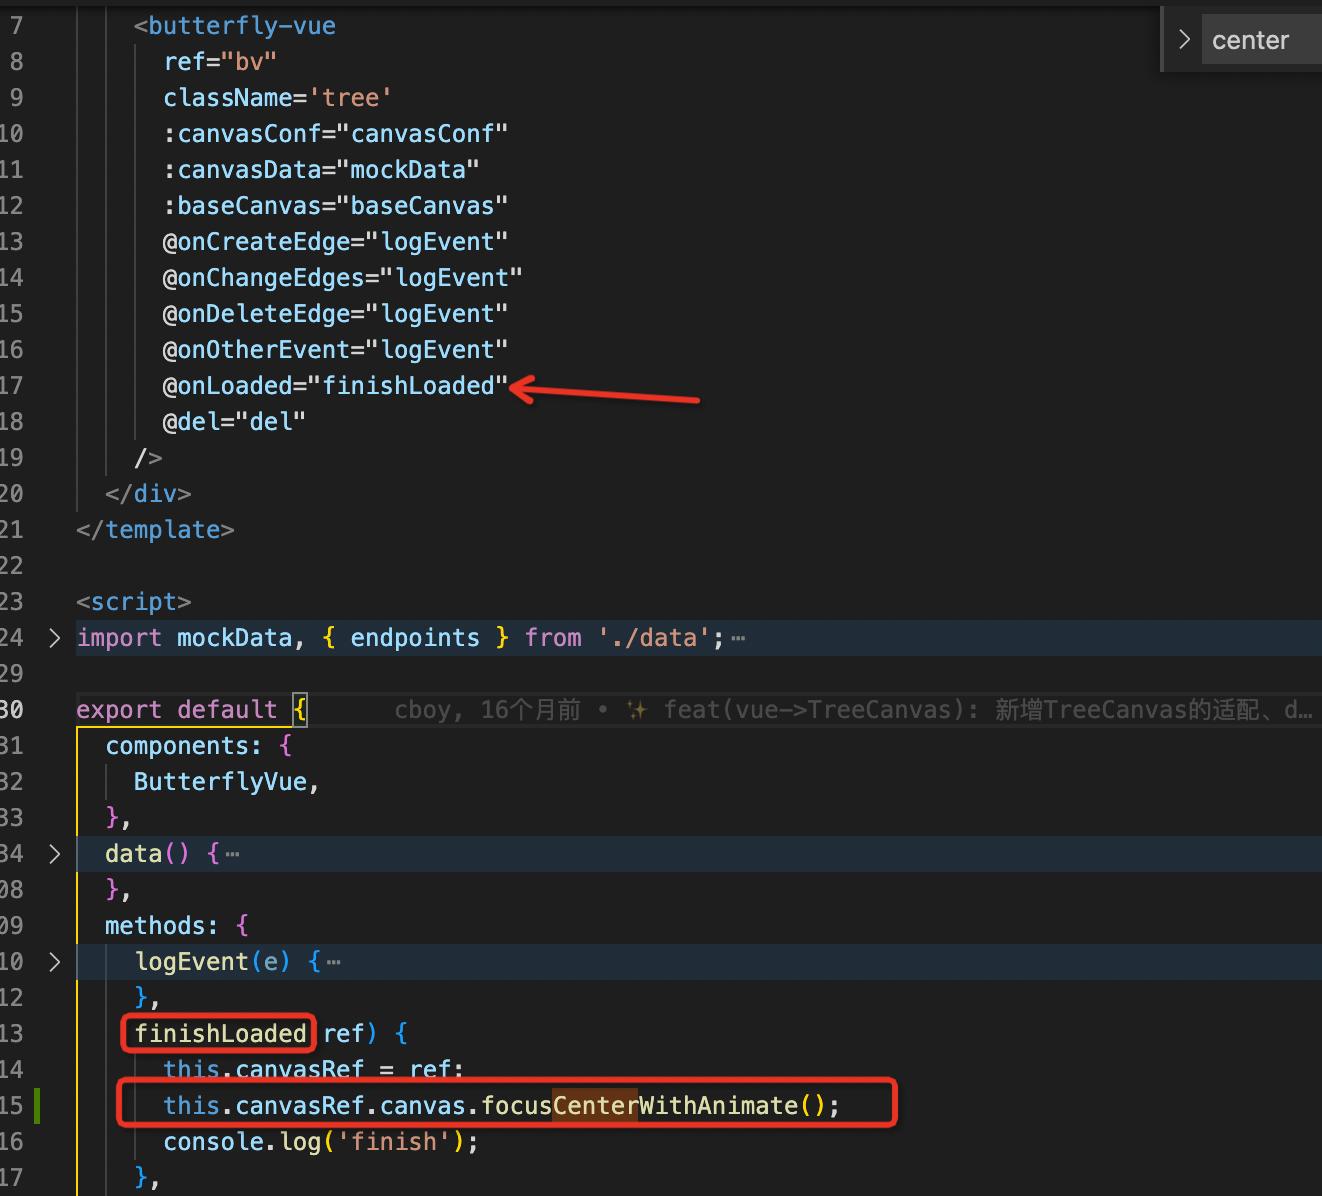Viewport: 1322px width, 1196px height.
Task: Open the 'center' breadcrumb chevron
Action: pos(1184,38)
